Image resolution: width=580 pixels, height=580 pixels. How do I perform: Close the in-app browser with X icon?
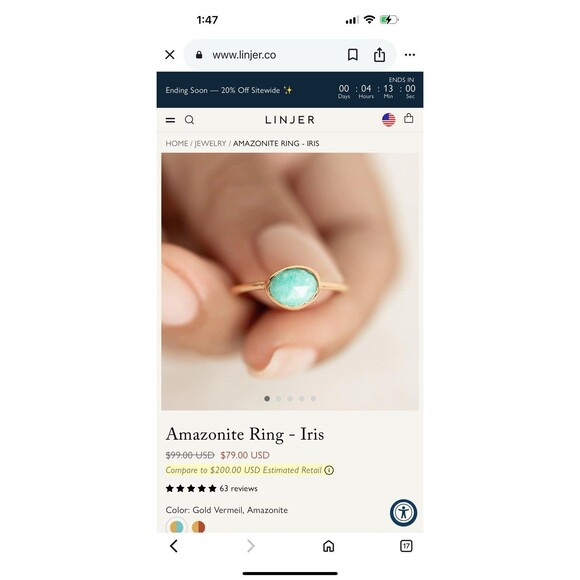pyautogui.click(x=170, y=55)
